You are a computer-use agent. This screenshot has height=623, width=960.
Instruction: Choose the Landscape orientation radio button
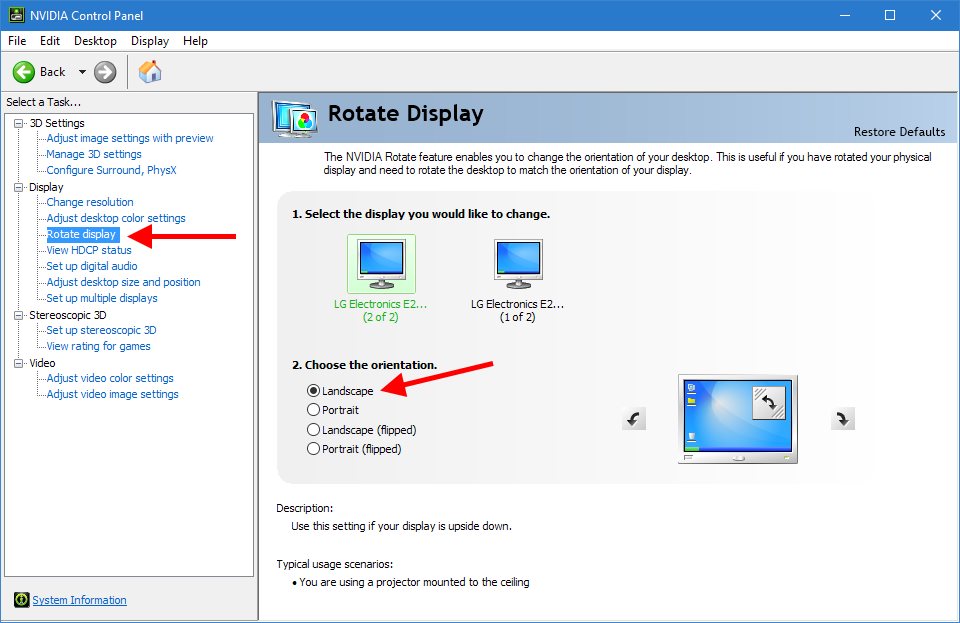313,390
